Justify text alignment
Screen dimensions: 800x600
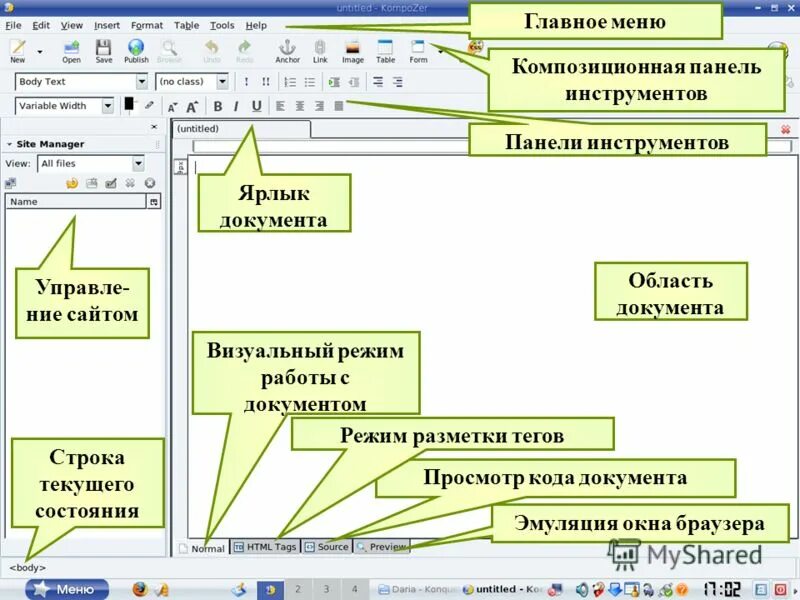339,106
